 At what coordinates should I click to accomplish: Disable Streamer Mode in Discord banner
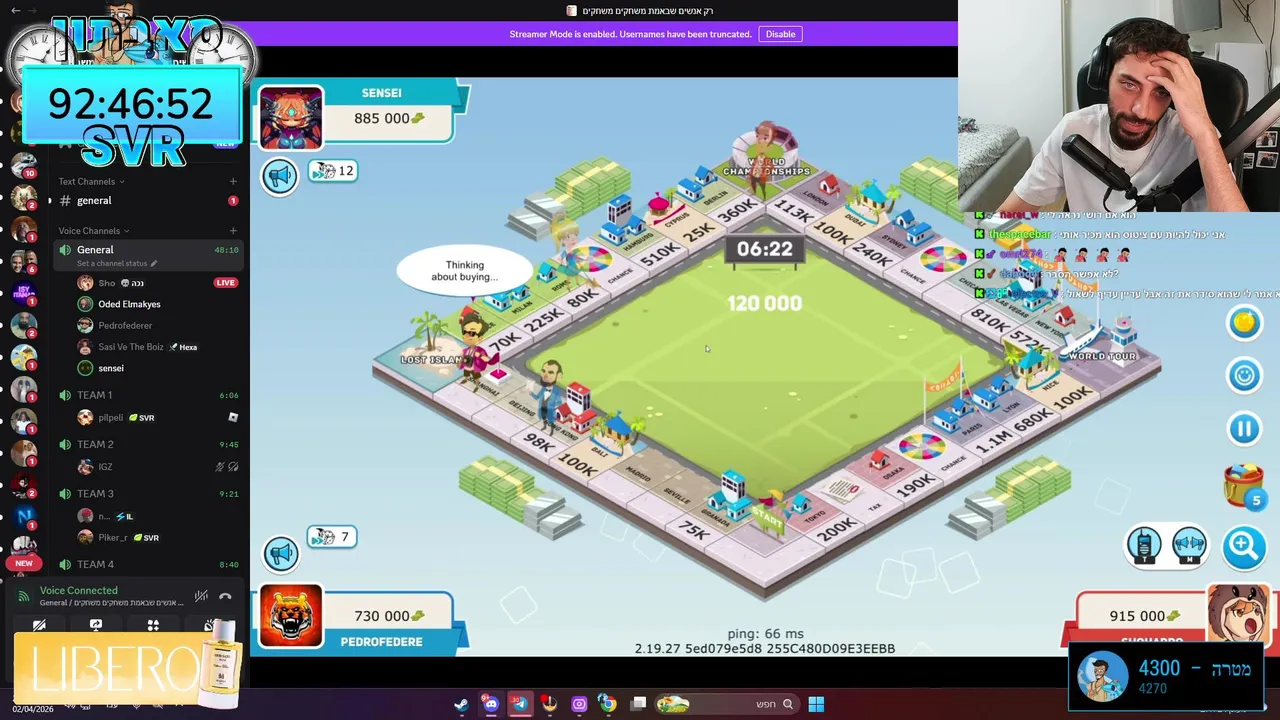(780, 34)
